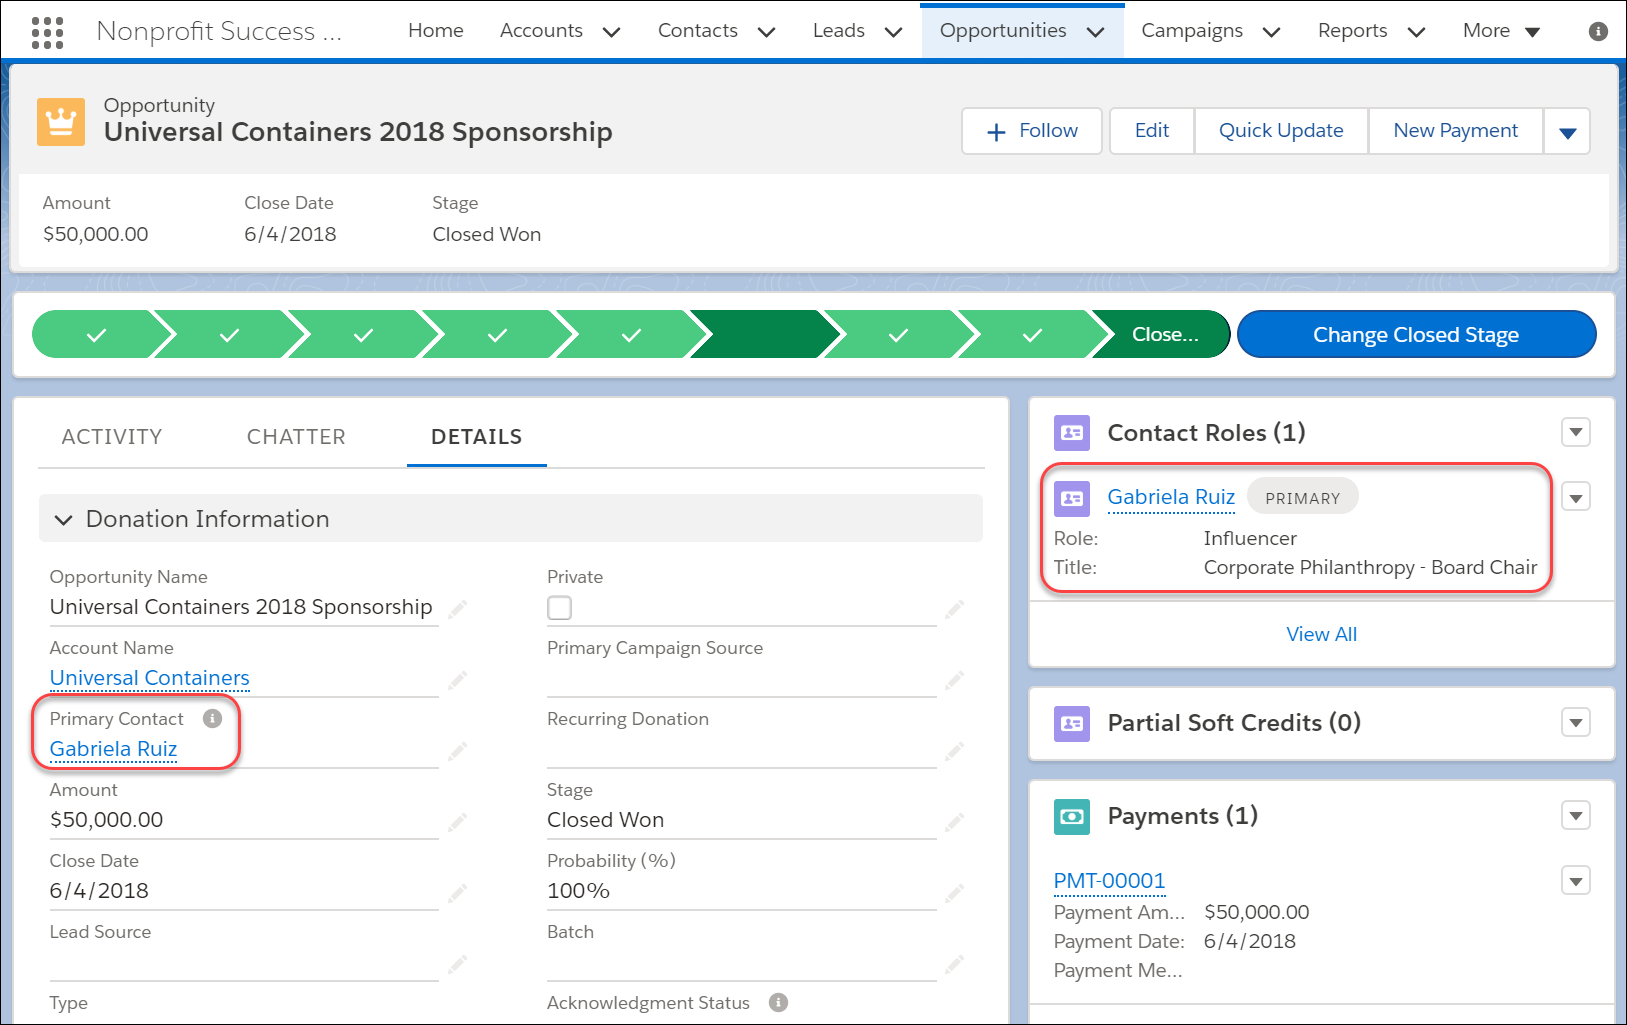The width and height of the screenshot is (1627, 1025).
Task: Edit the Probability field pencil
Action: [x=955, y=893]
